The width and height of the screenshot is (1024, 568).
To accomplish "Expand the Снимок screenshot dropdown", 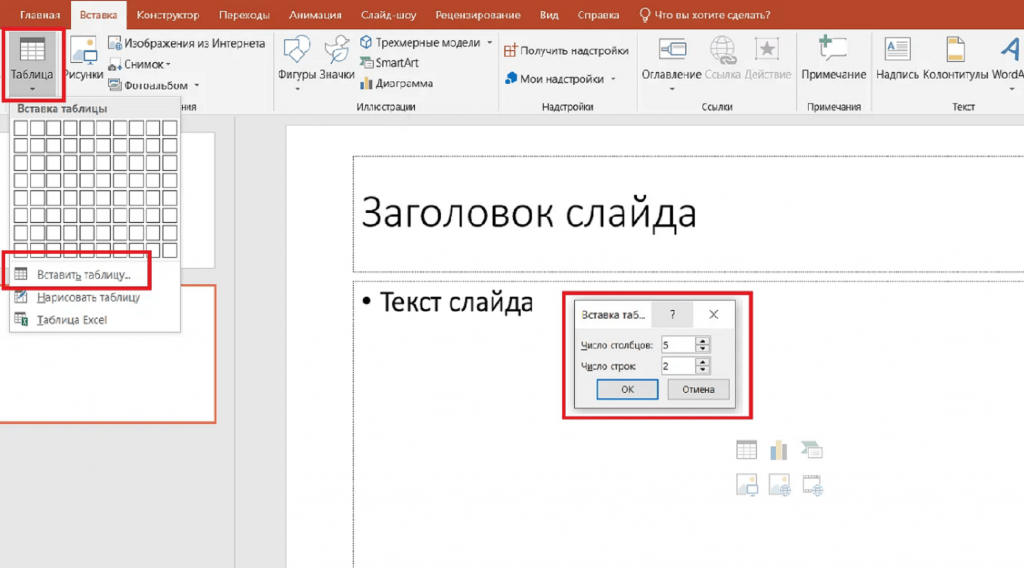I will (x=167, y=65).
